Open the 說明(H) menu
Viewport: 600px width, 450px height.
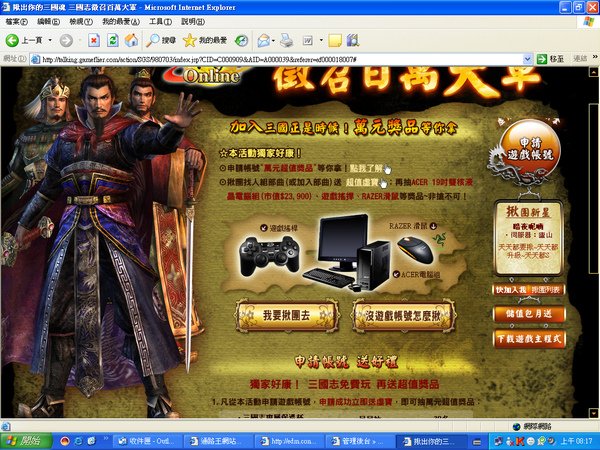pos(193,22)
